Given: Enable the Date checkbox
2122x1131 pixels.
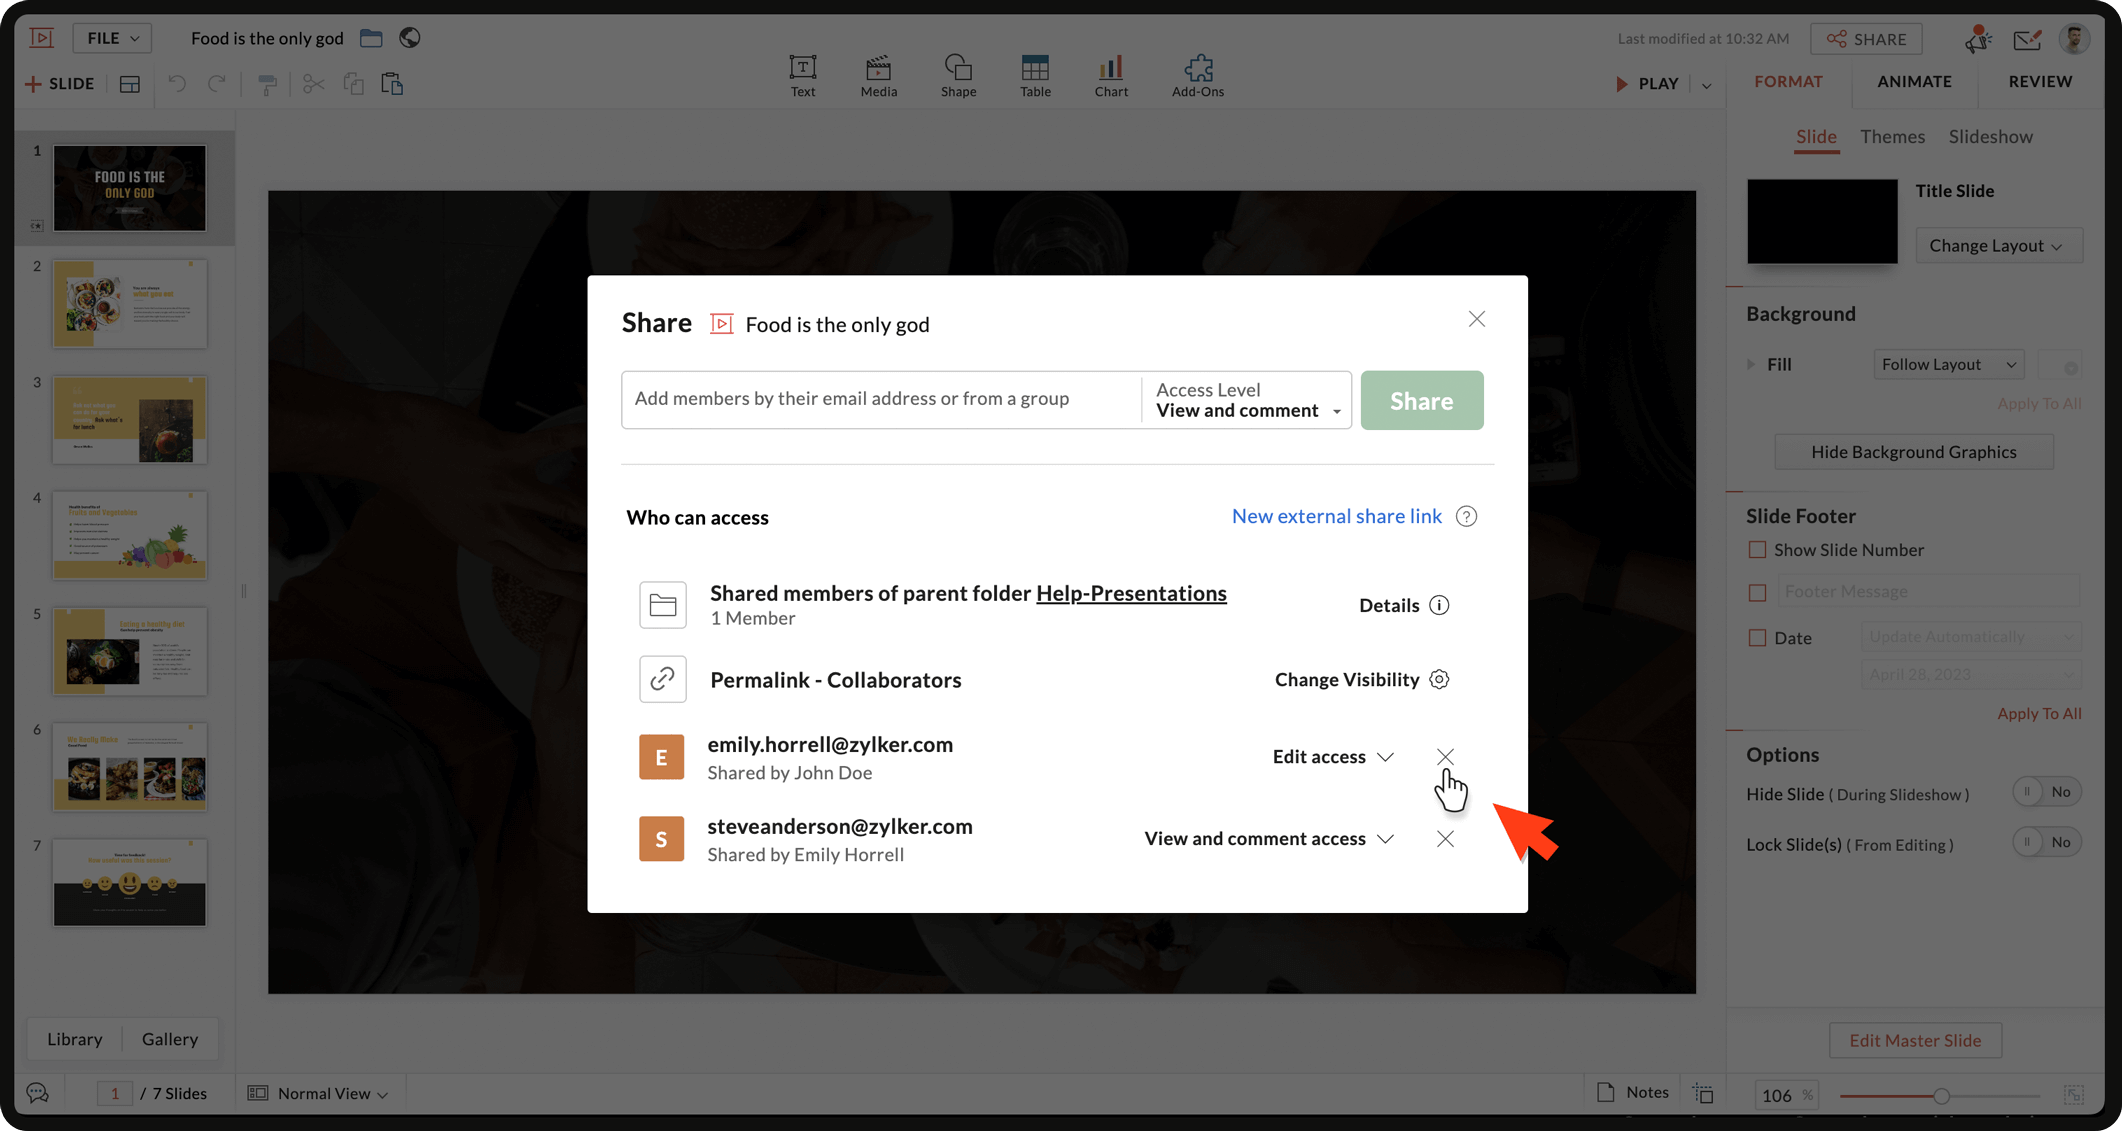Looking at the screenshot, I should coord(1757,637).
